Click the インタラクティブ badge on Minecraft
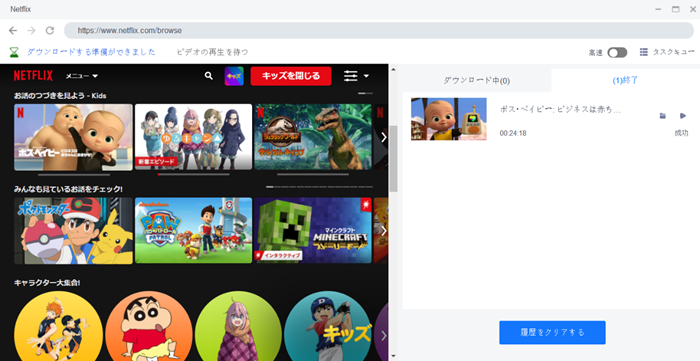The image size is (700, 361). [278, 256]
